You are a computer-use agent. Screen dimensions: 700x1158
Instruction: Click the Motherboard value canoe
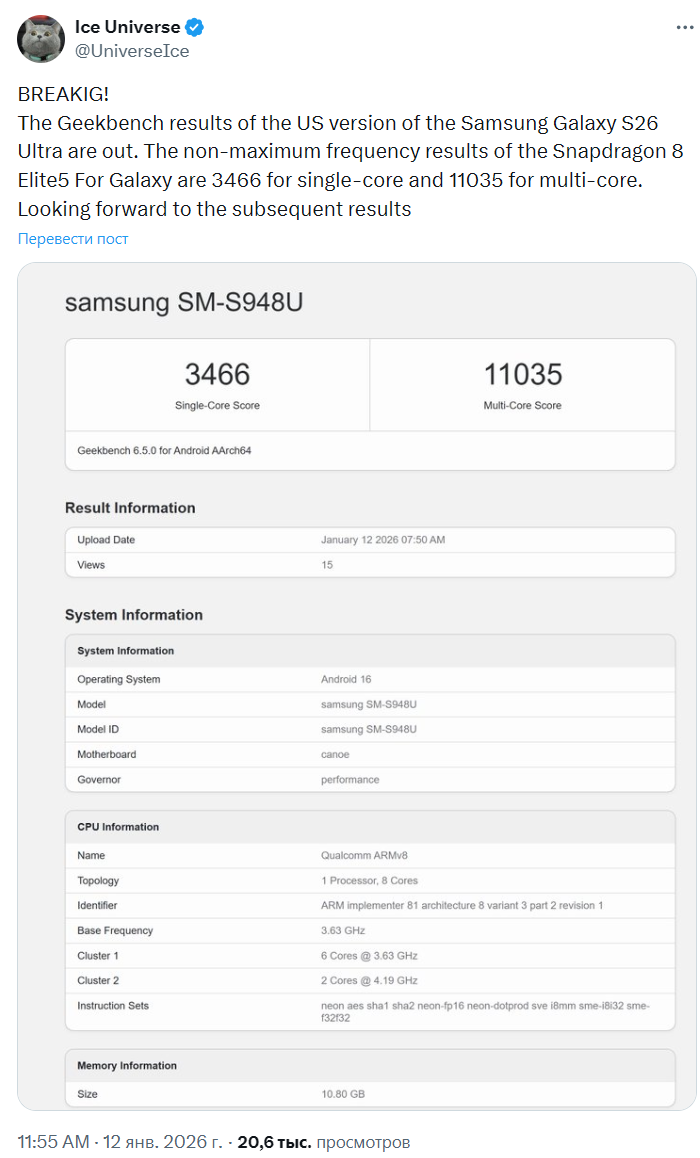[x=335, y=755]
